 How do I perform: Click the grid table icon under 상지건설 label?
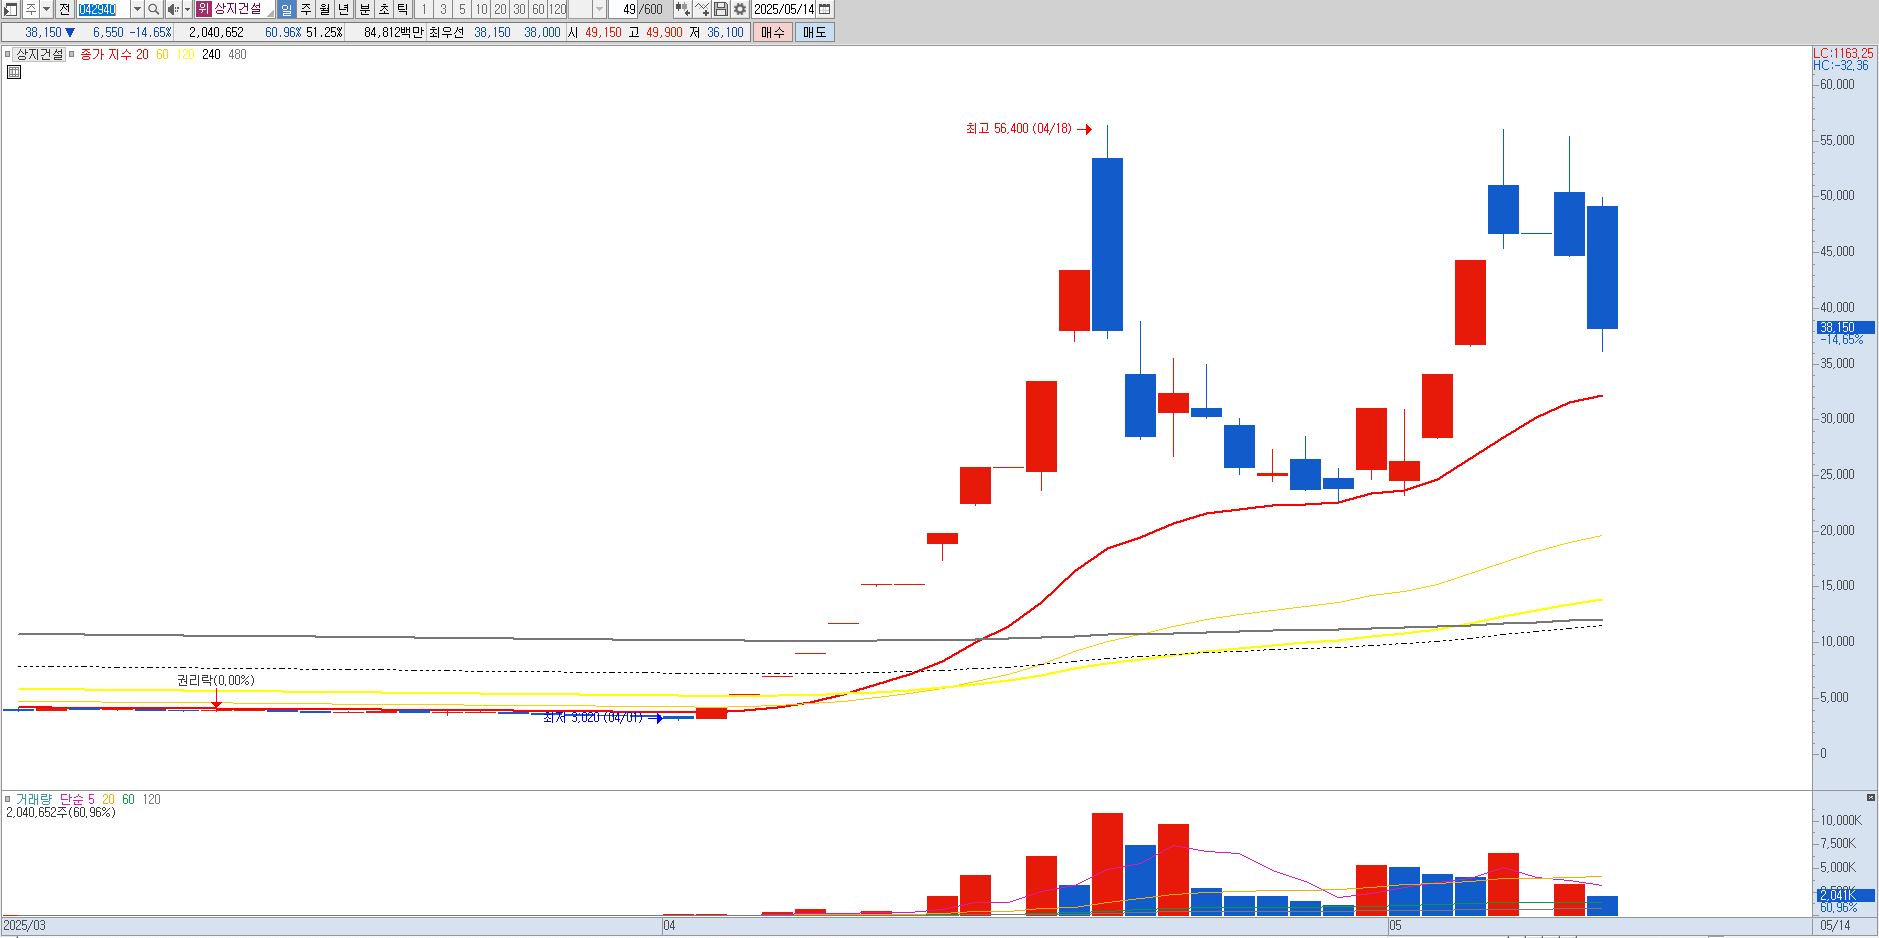pos(14,72)
